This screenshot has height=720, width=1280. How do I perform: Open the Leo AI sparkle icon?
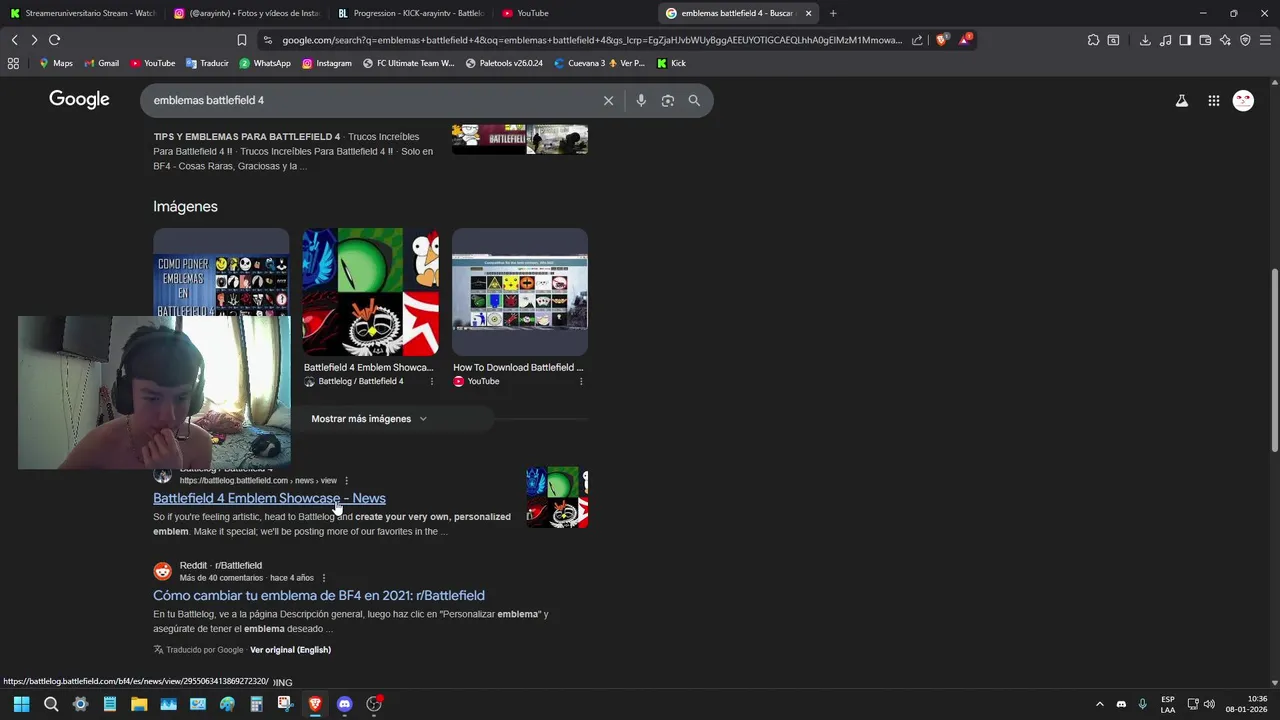pyautogui.click(x=1225, y=40)
